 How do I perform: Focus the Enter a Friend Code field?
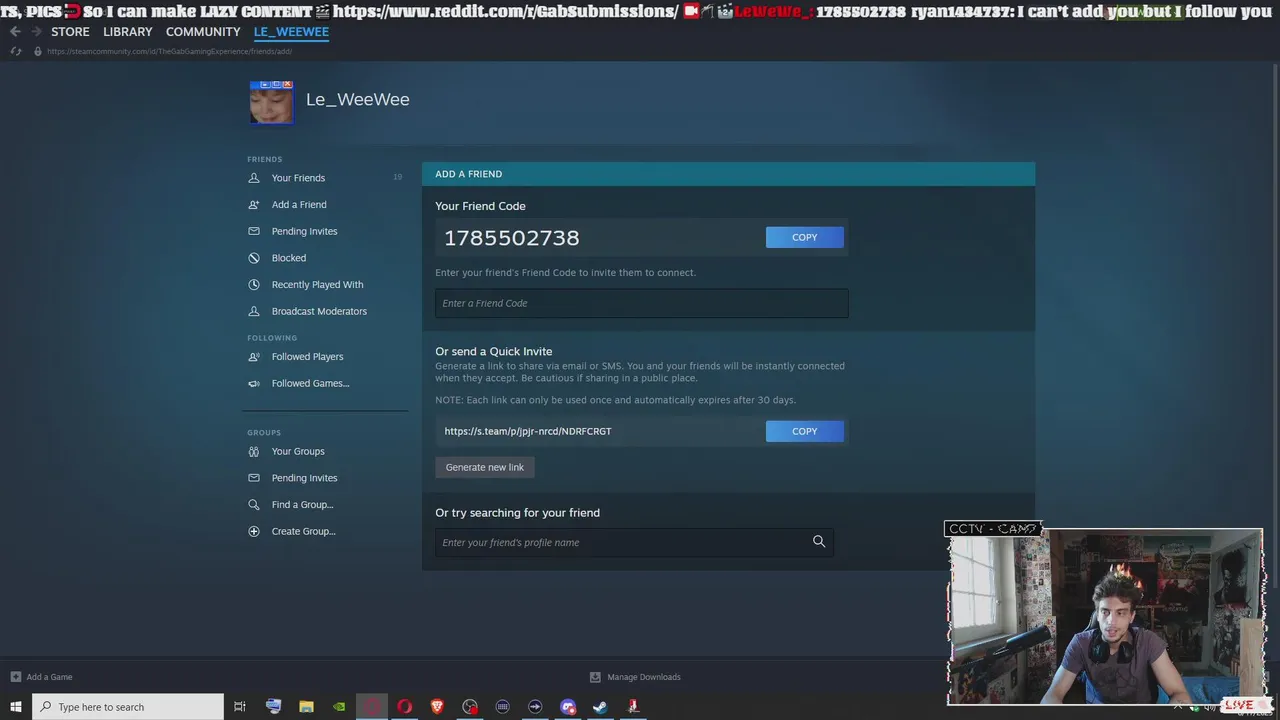click(x=641, y=303)
